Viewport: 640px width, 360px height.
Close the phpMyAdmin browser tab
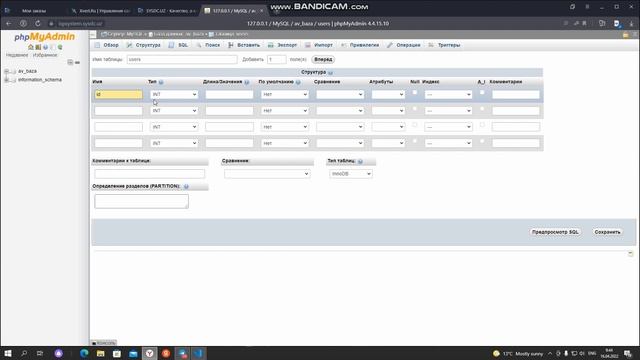[262, 11]
